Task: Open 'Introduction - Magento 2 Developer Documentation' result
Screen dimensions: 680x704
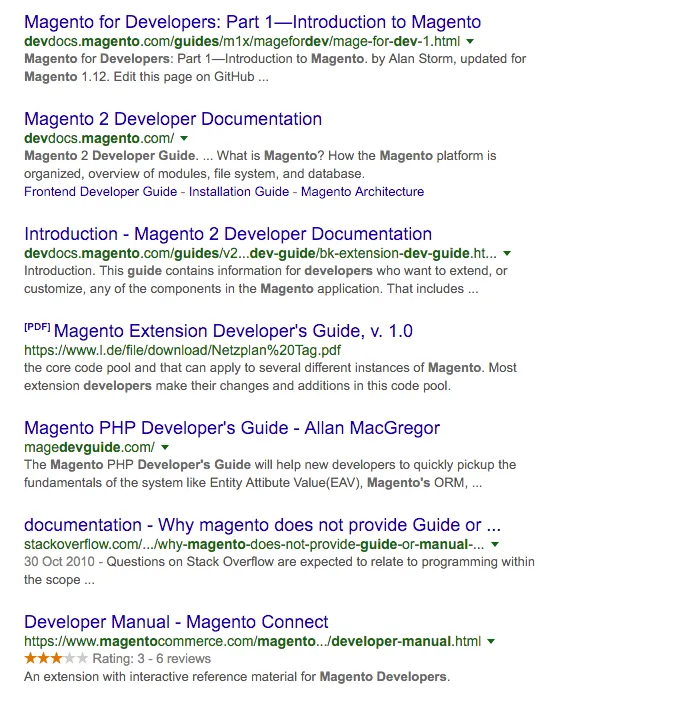Action: 228,234
